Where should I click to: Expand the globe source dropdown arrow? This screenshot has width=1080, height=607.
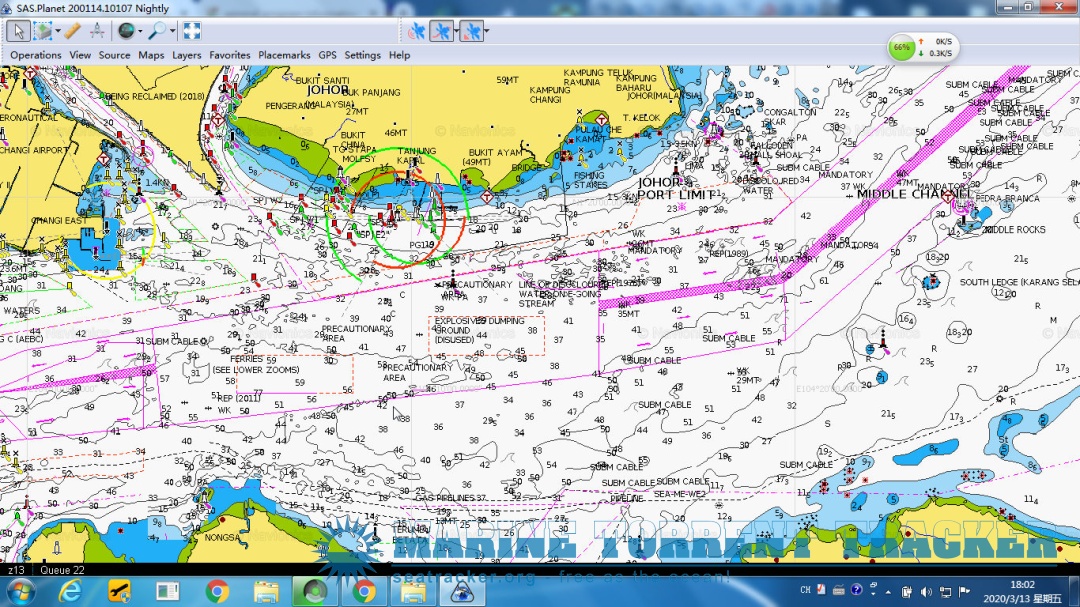140,31
